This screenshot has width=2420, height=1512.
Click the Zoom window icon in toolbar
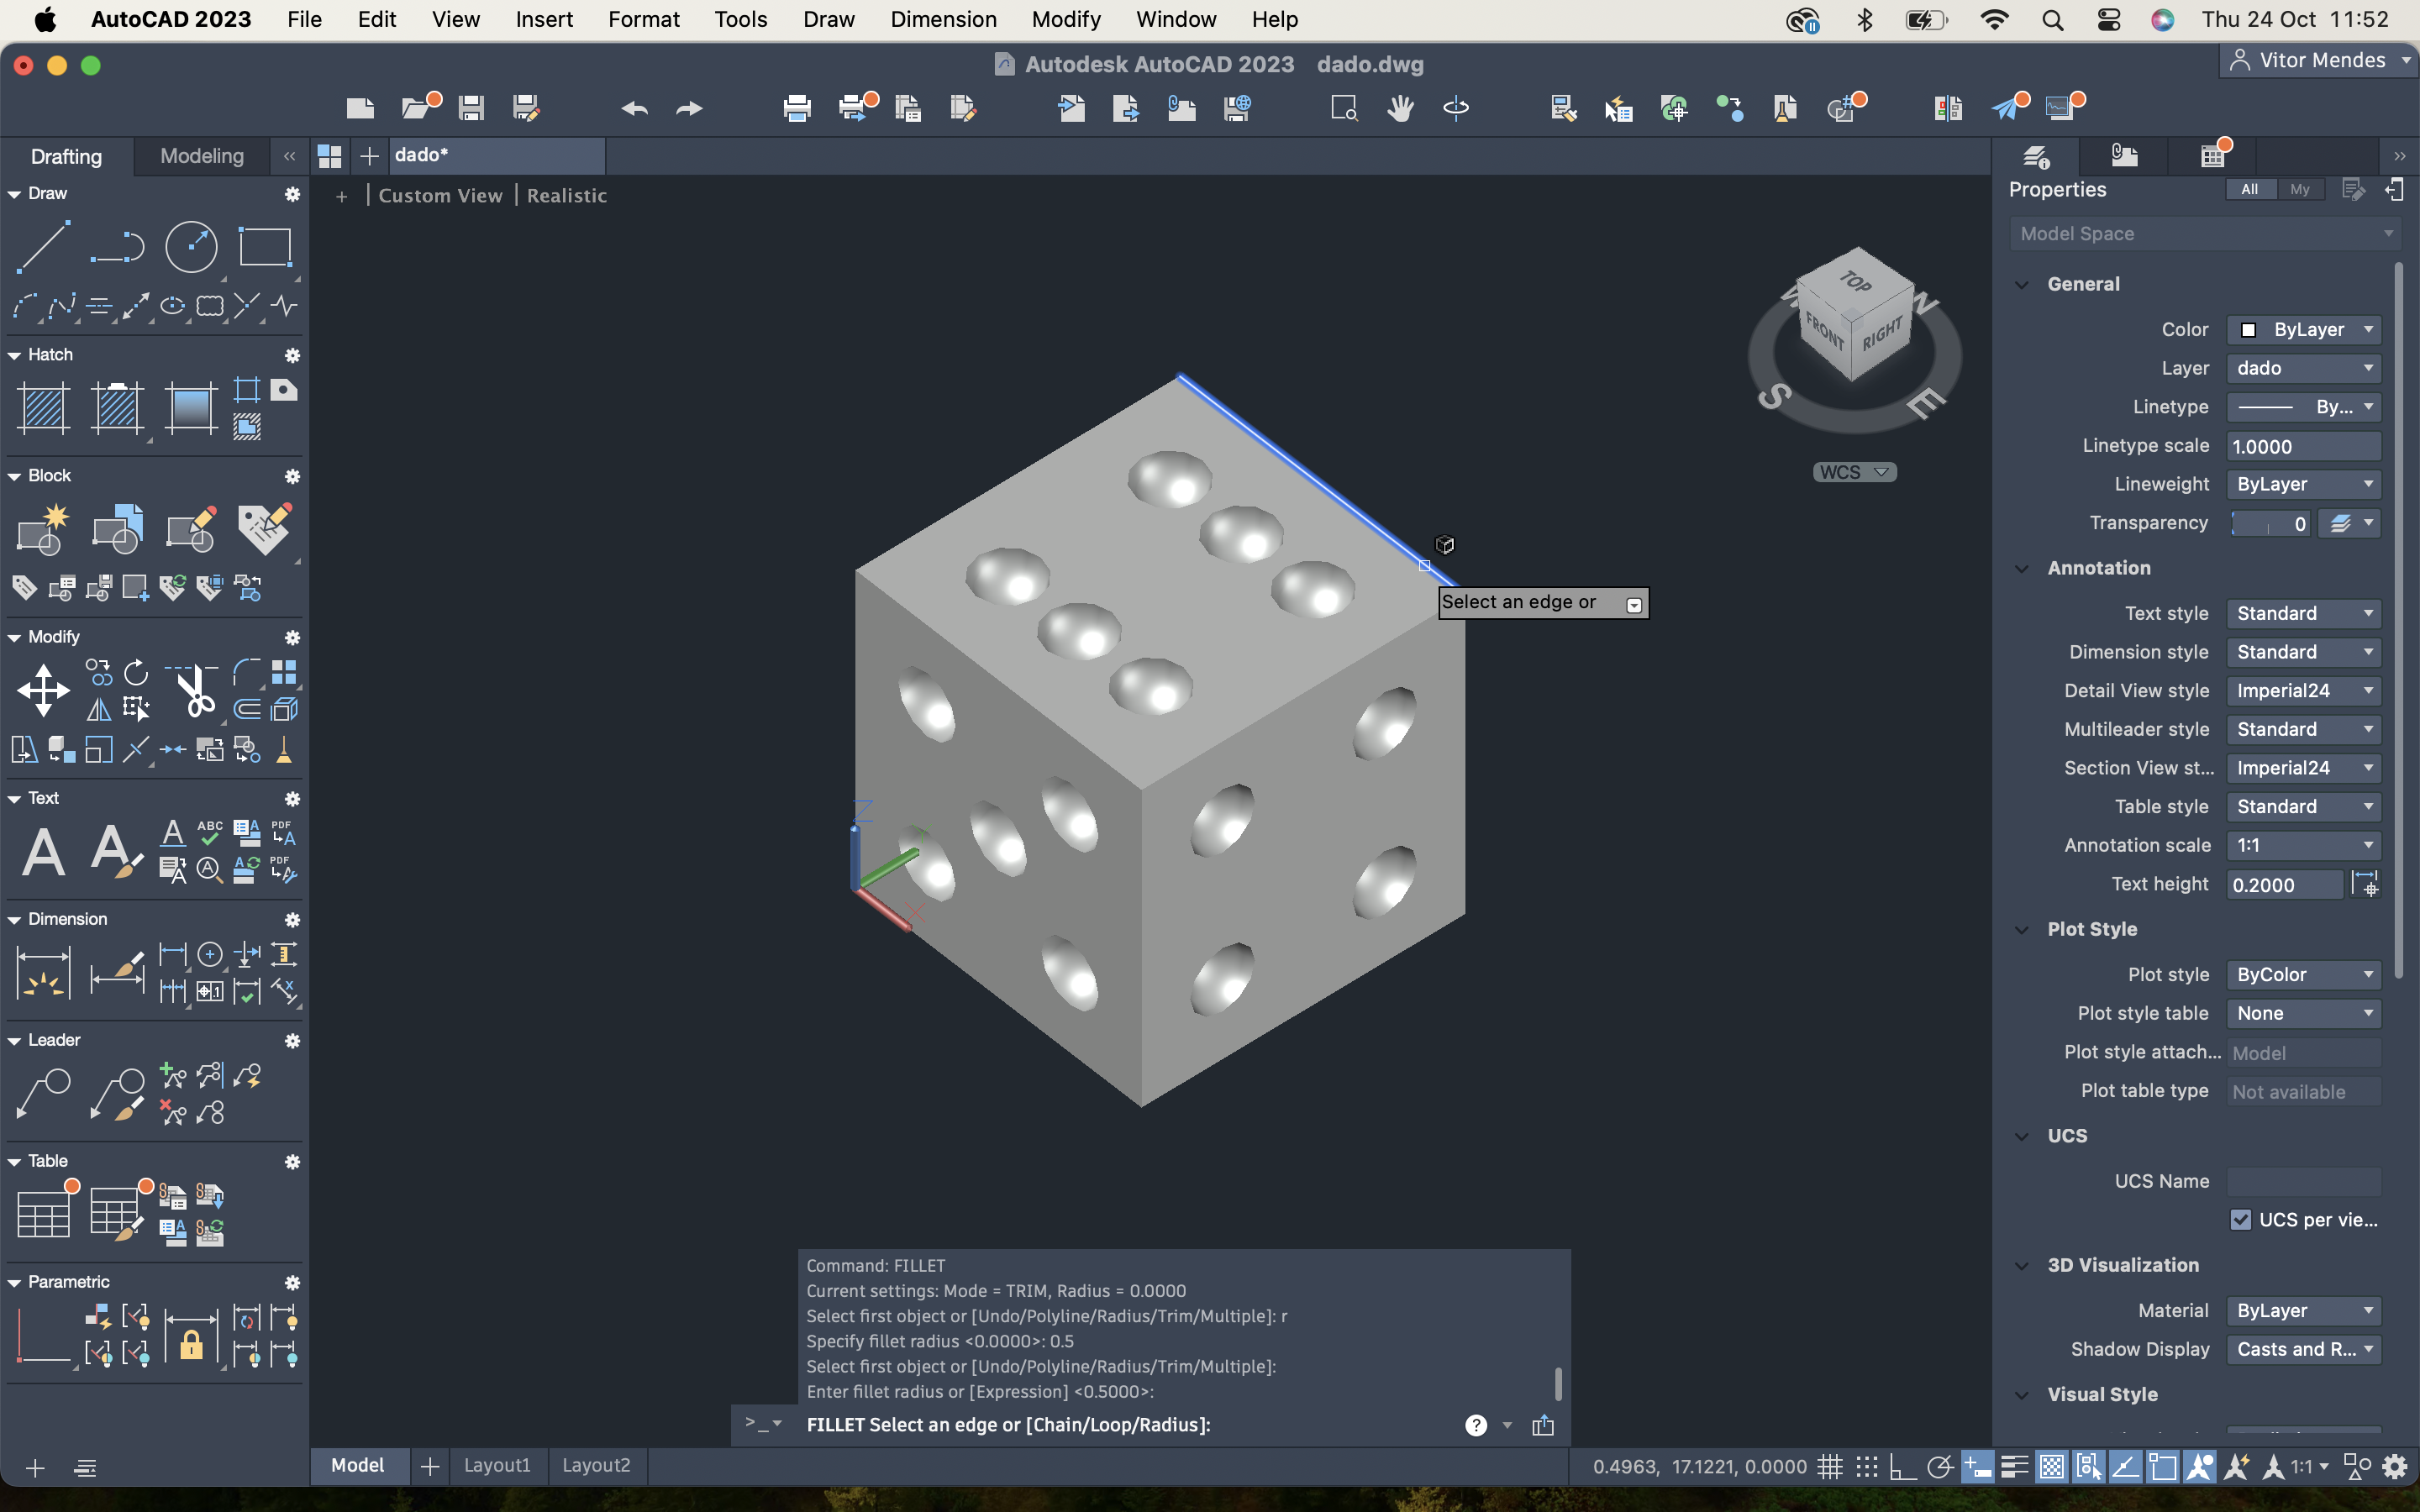click(1344, 108)
